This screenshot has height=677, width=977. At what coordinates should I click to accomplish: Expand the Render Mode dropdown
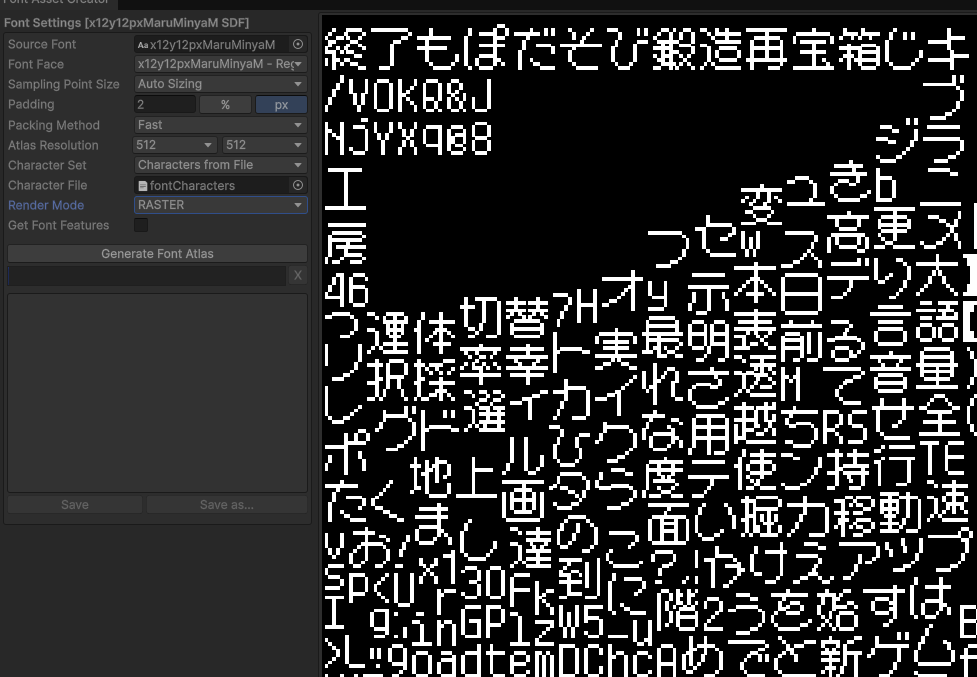pos(221,205)
